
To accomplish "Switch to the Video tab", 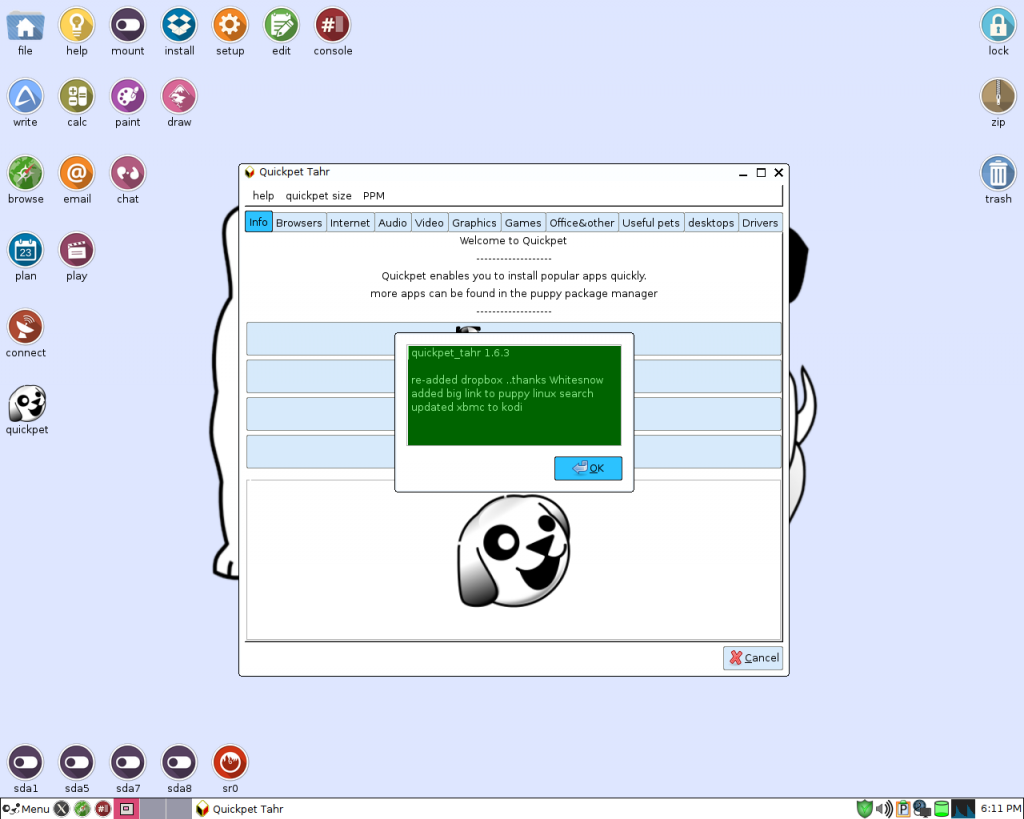I will [x=429, y=223].
